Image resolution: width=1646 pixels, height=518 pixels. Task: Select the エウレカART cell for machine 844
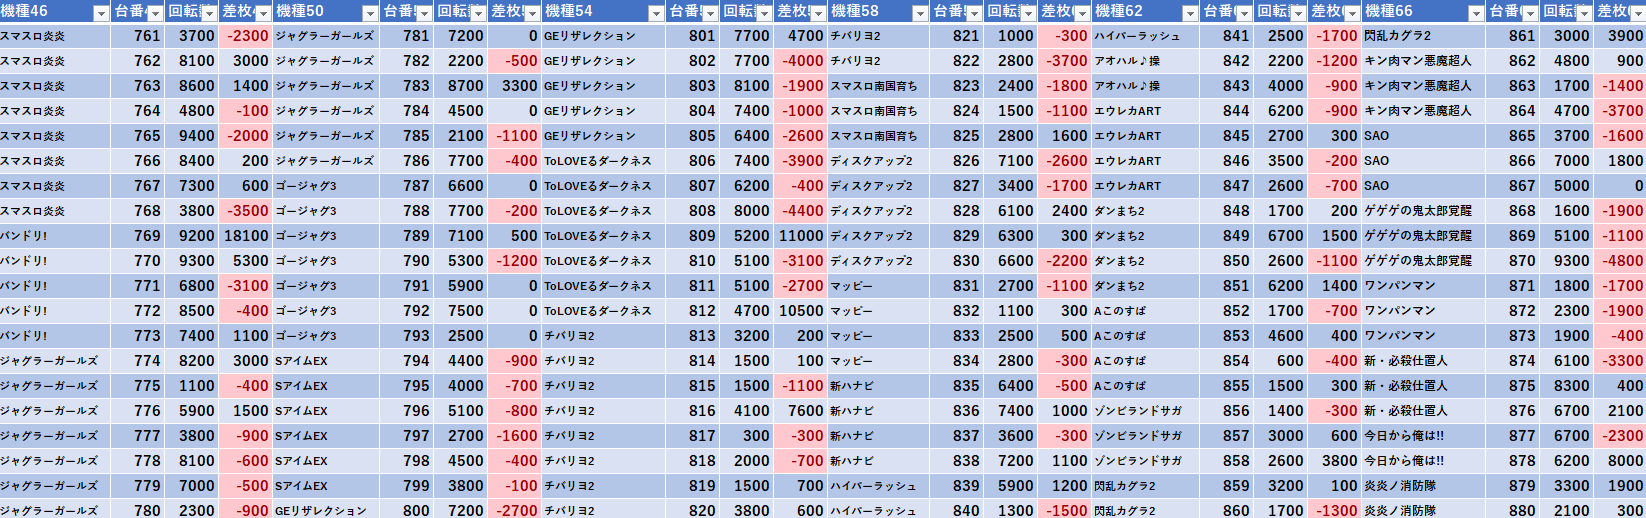click(x=1145, y=111)
